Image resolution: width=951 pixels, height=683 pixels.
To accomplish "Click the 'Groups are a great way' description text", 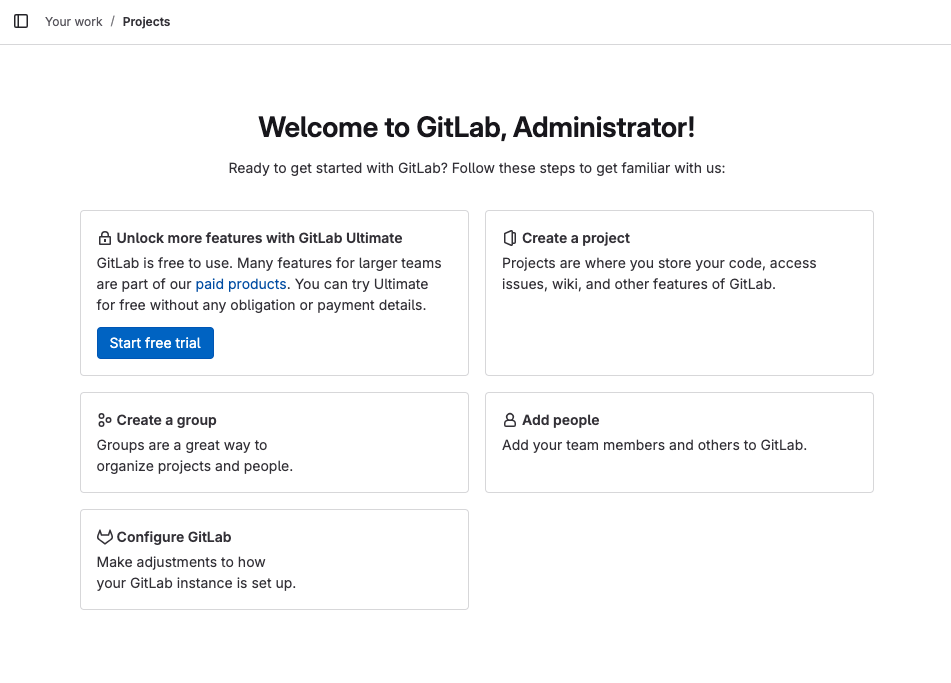I will [194, 455].
